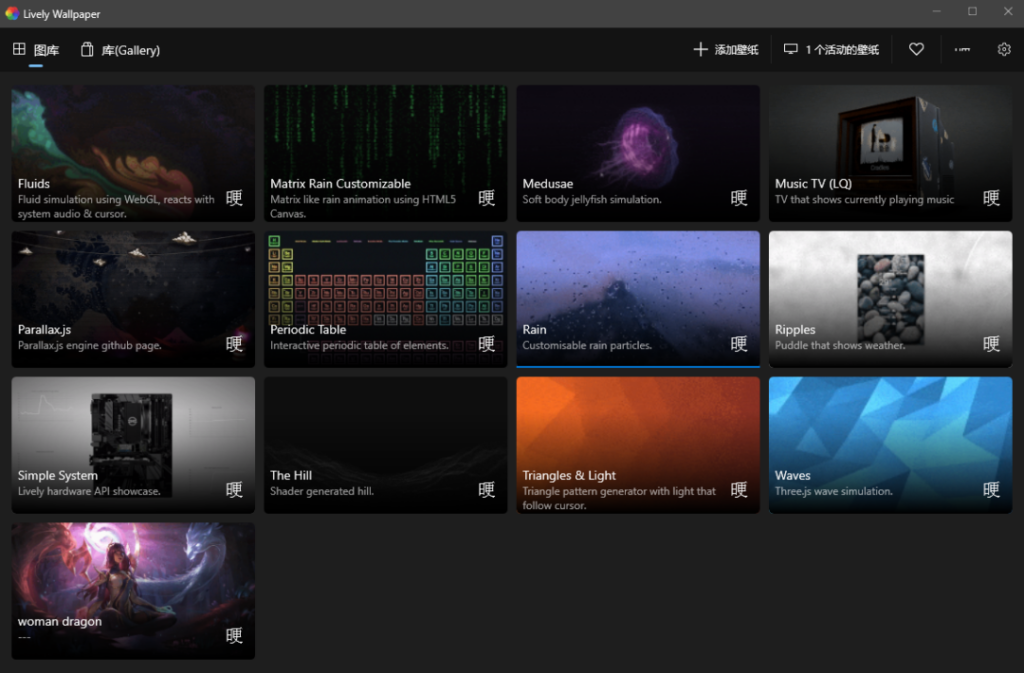Select the Music TV (LQ) wallpaper

click(x=890, y=153)
